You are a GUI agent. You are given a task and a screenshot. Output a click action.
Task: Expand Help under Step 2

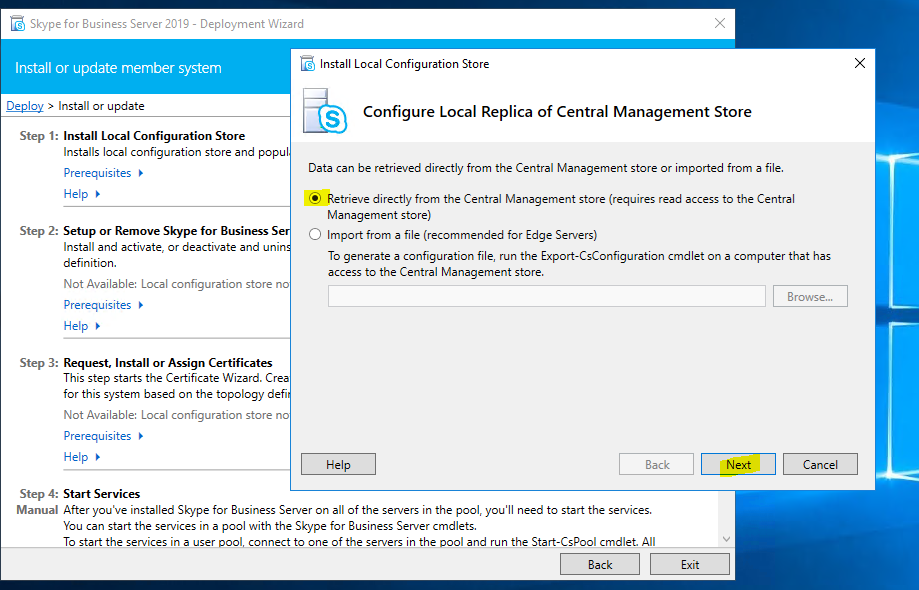pyautogui.click(x=81, y=326)
